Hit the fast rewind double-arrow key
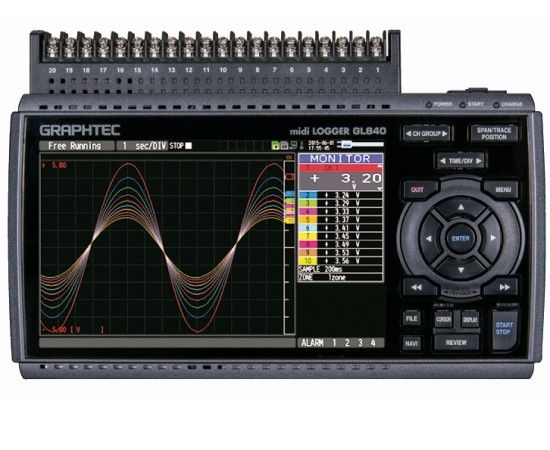This screenshot has height=450, width=550. (417, 287)
